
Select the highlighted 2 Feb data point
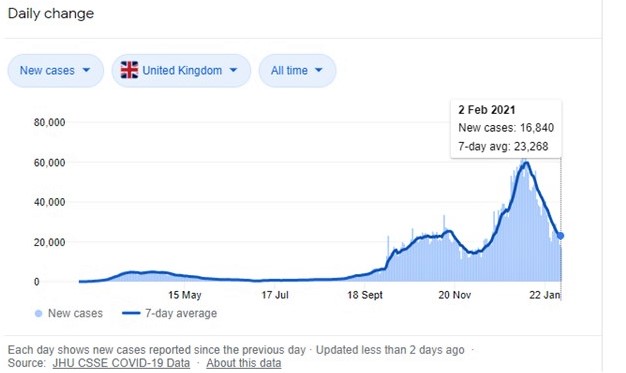click(x=561, y=236)
